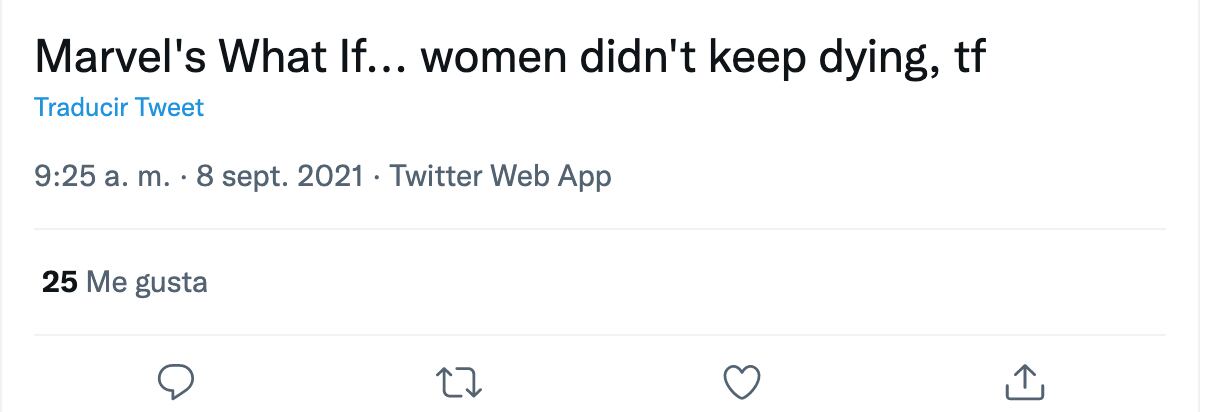Click "tf" at the tweet's end
Screen dimensions: 1210x412
tap(968, 58)
